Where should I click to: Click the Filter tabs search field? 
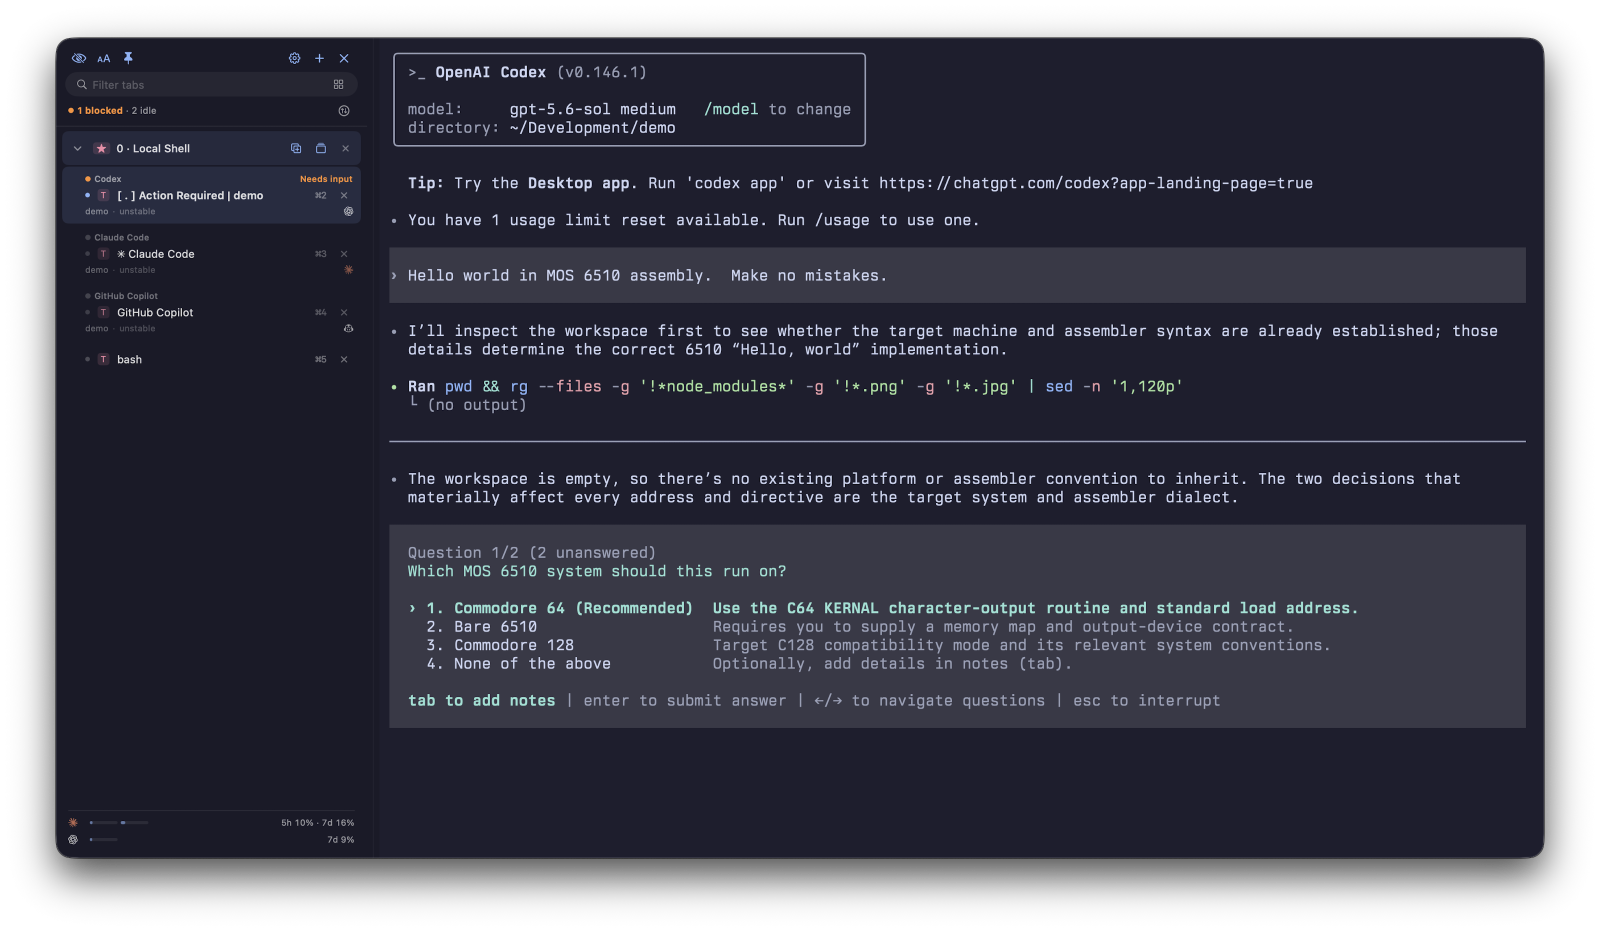211,85
